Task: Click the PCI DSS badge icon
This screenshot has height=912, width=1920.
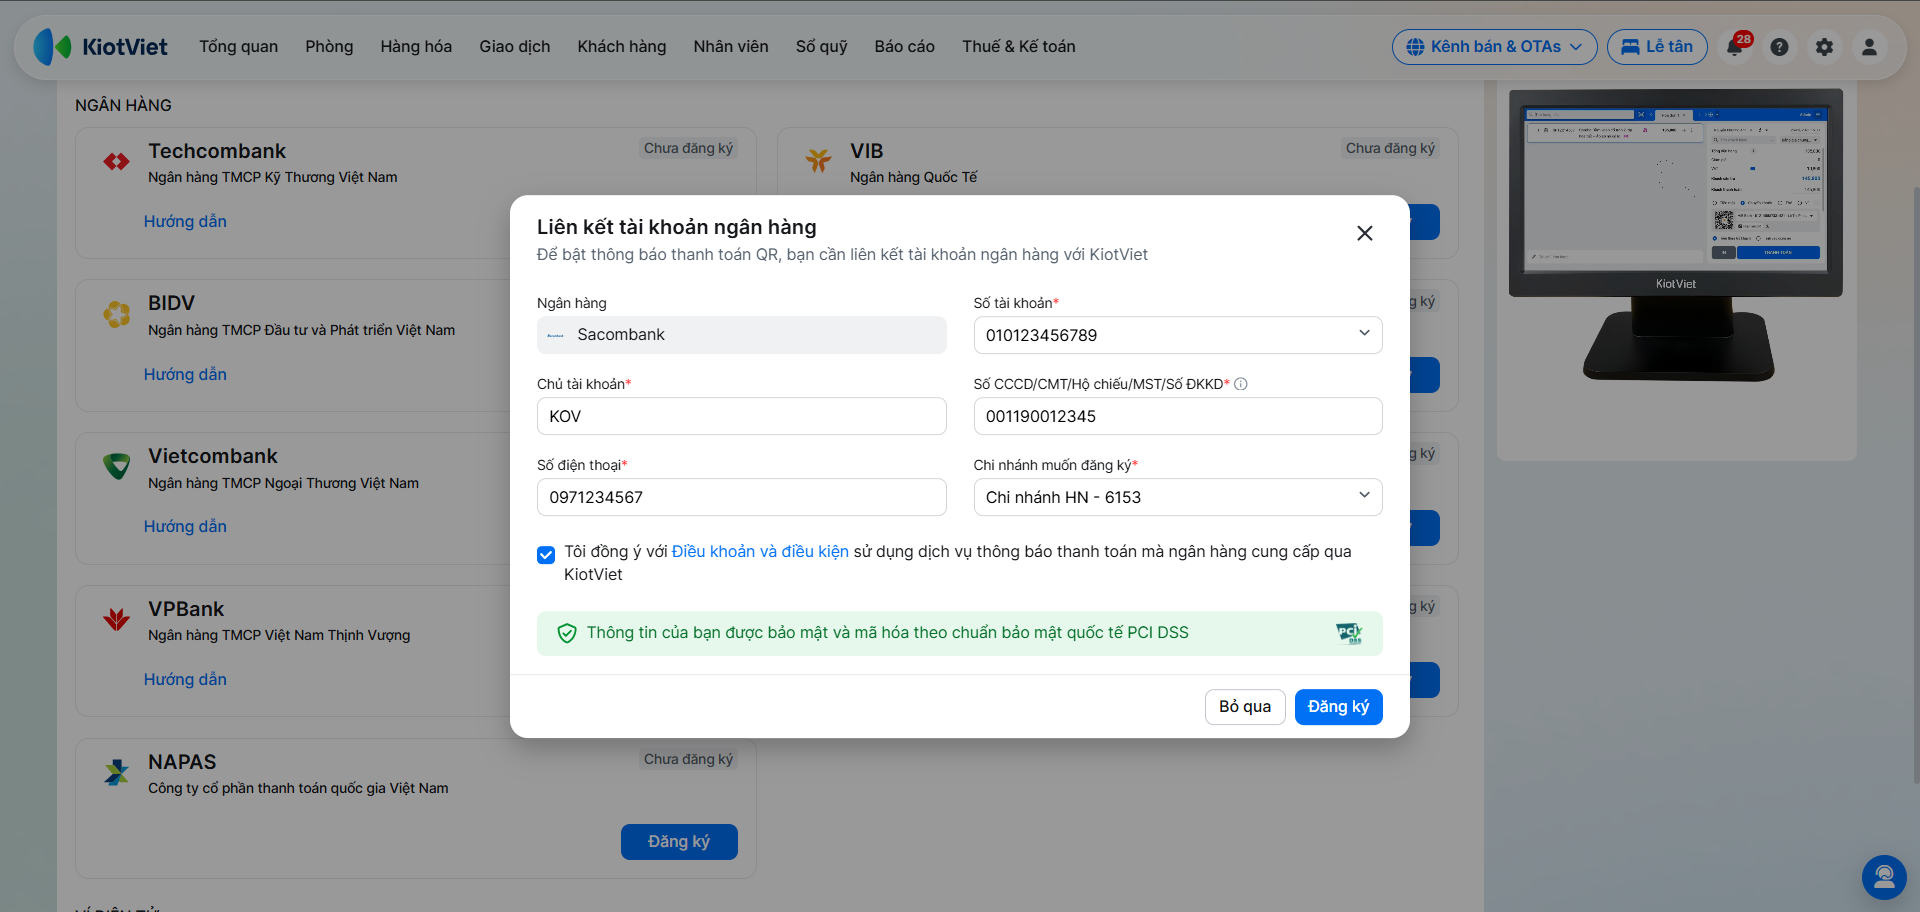Action: tap(1349, 633)
